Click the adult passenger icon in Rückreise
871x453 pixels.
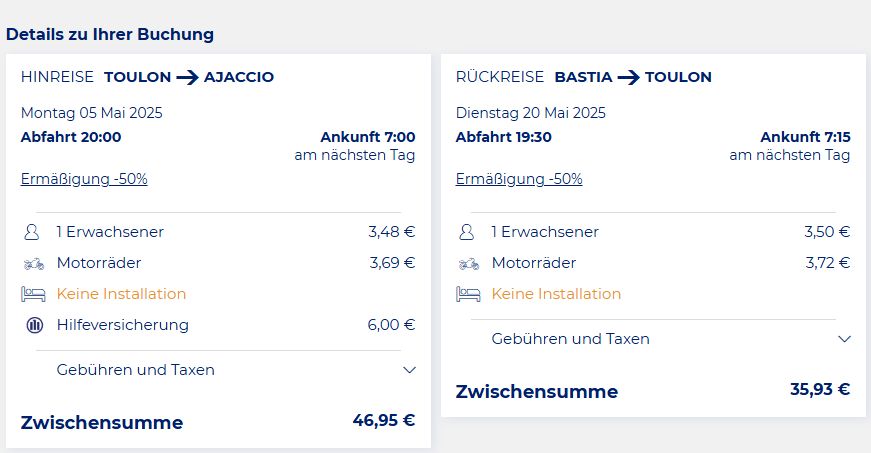(467, 232)
